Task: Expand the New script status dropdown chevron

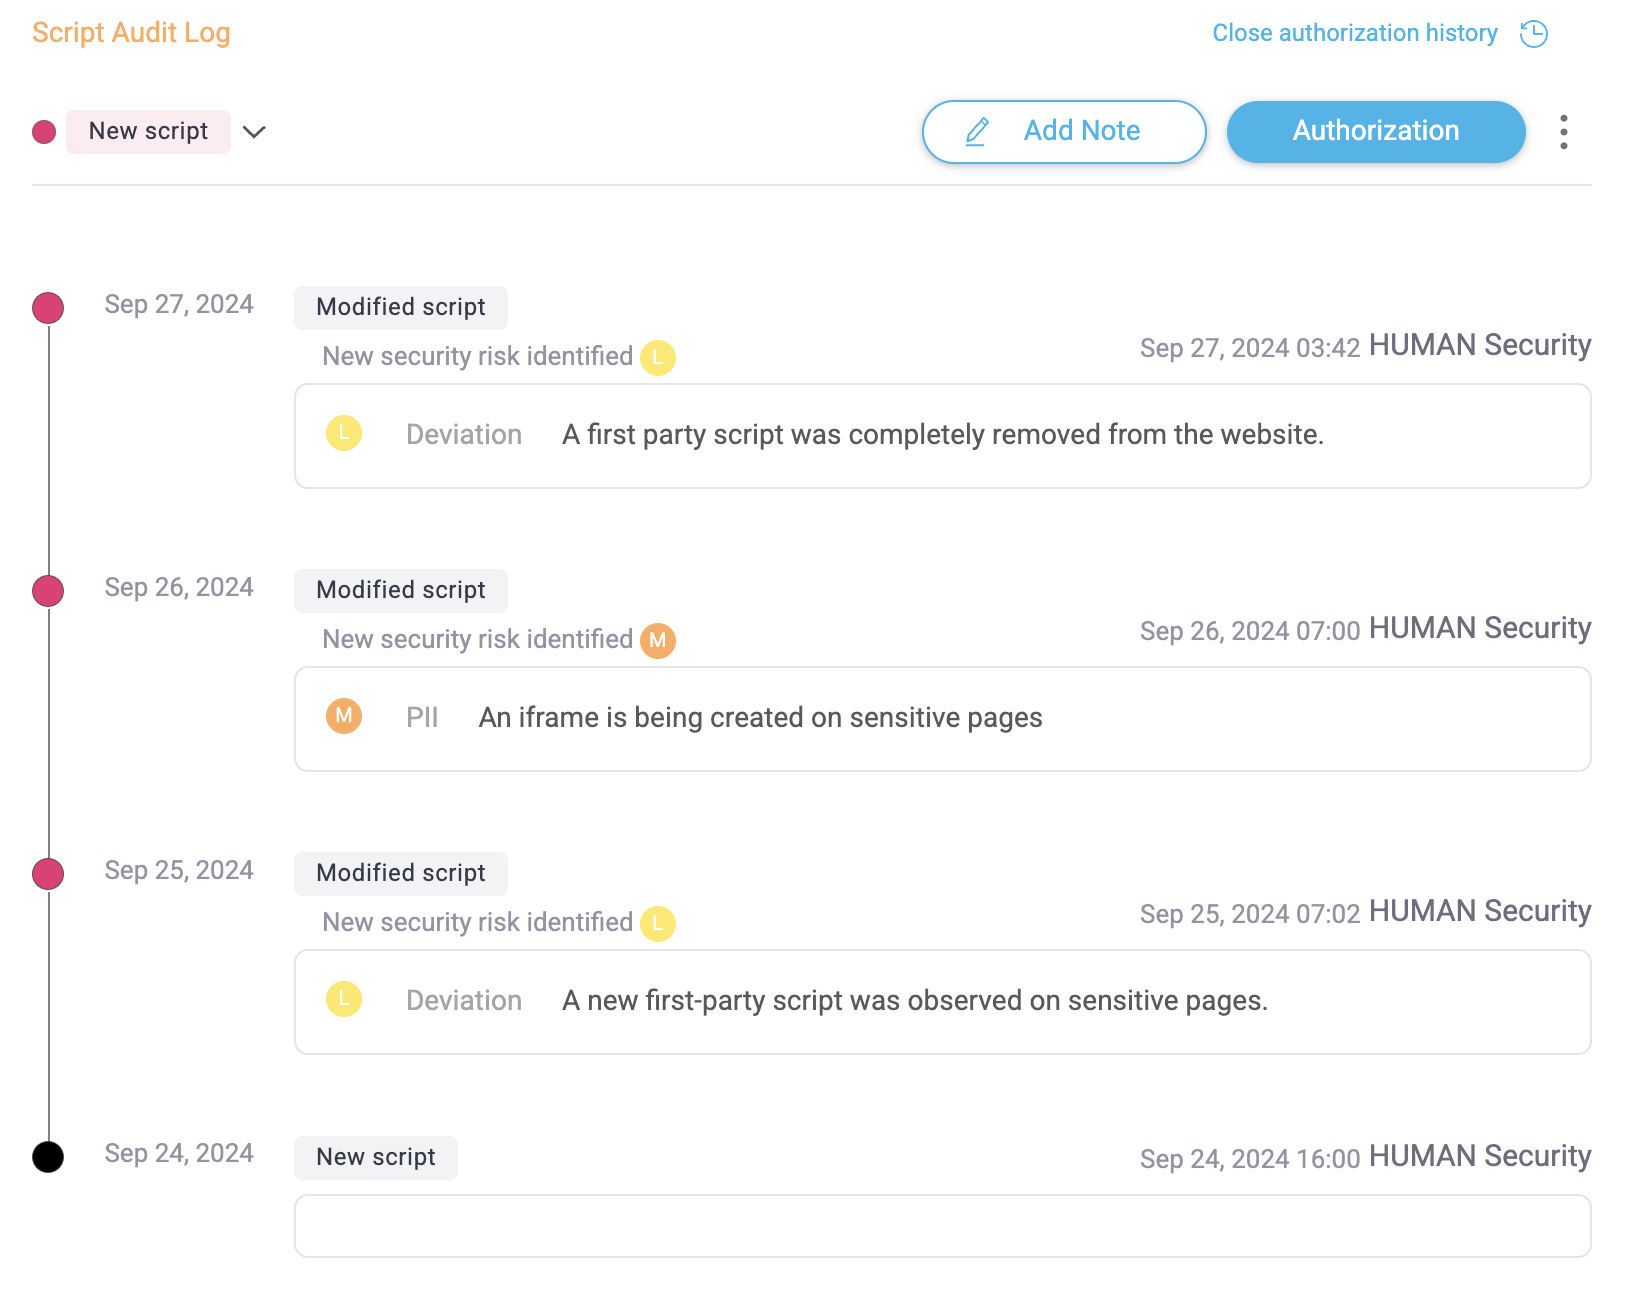Action: (254, 132)
